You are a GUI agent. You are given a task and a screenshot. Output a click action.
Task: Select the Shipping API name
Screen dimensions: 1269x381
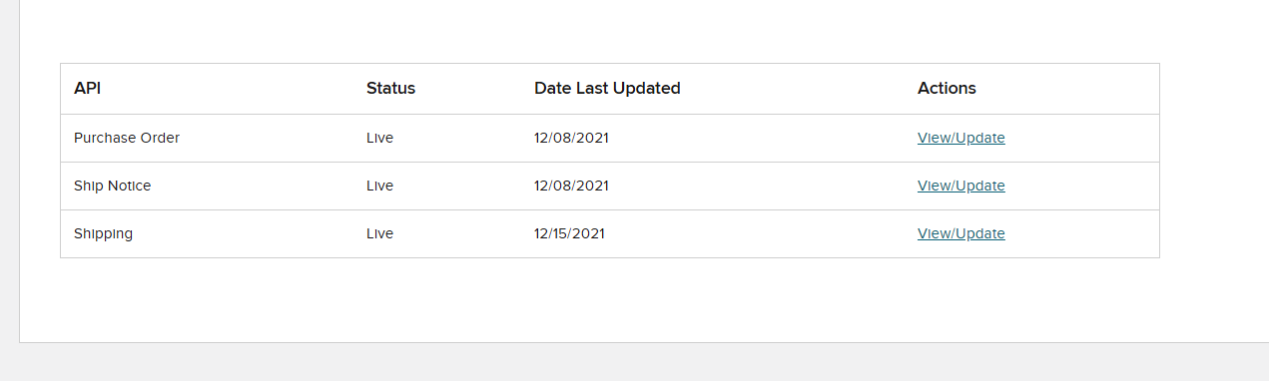click(103, 234)
